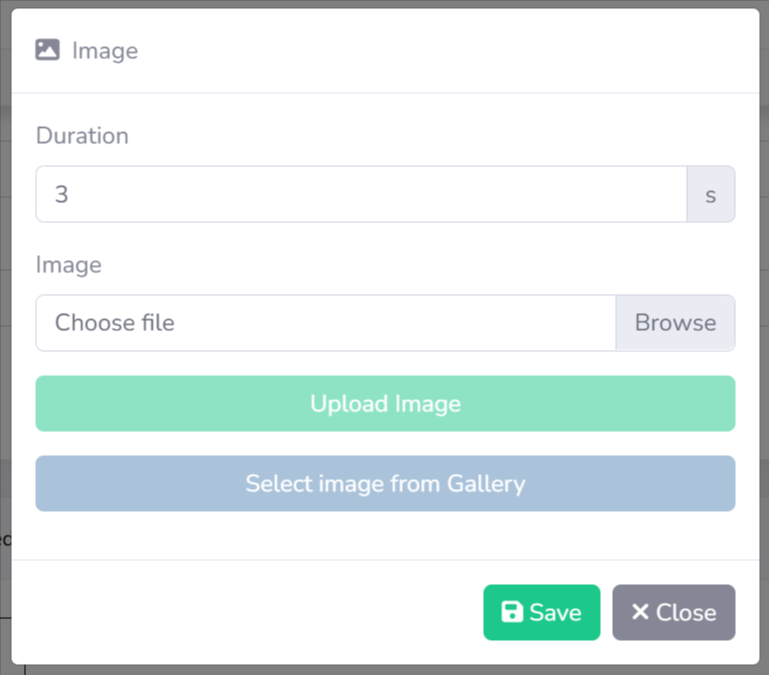
Task: Click the "Save" text label
Action: [555, 612]
